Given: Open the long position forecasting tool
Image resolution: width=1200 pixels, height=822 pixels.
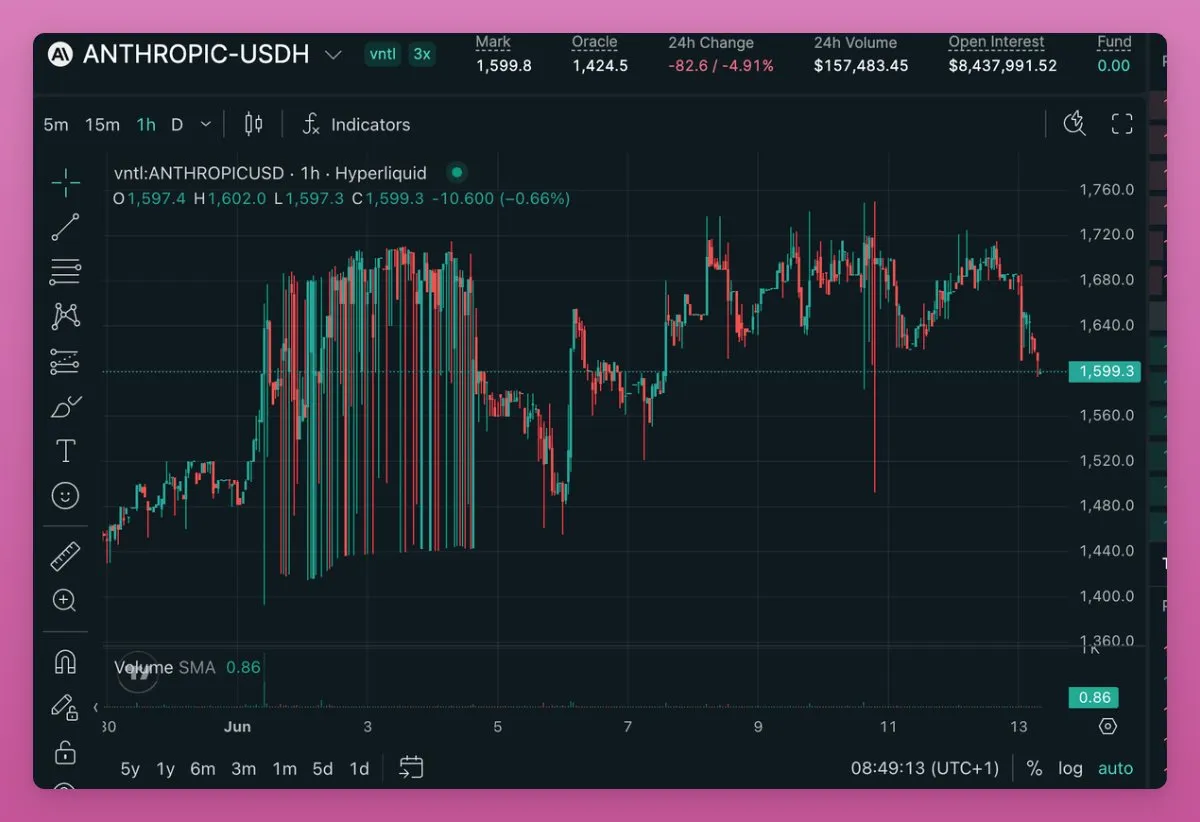Looking at the screenshot, I should (65, 361).
